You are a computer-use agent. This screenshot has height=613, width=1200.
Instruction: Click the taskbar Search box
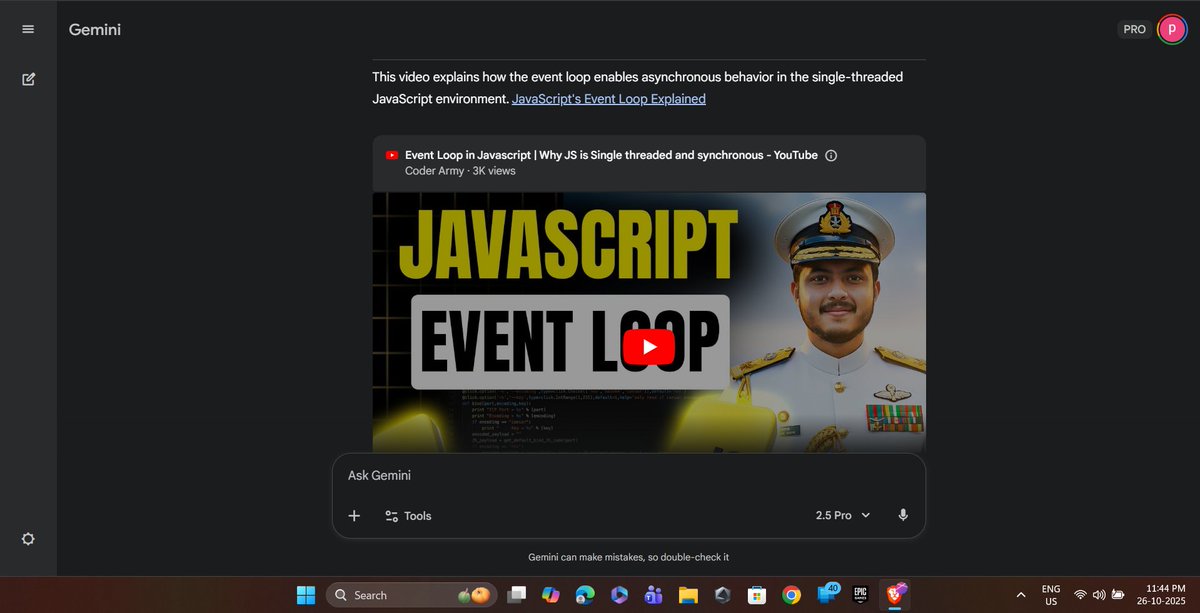click(412, 595)
